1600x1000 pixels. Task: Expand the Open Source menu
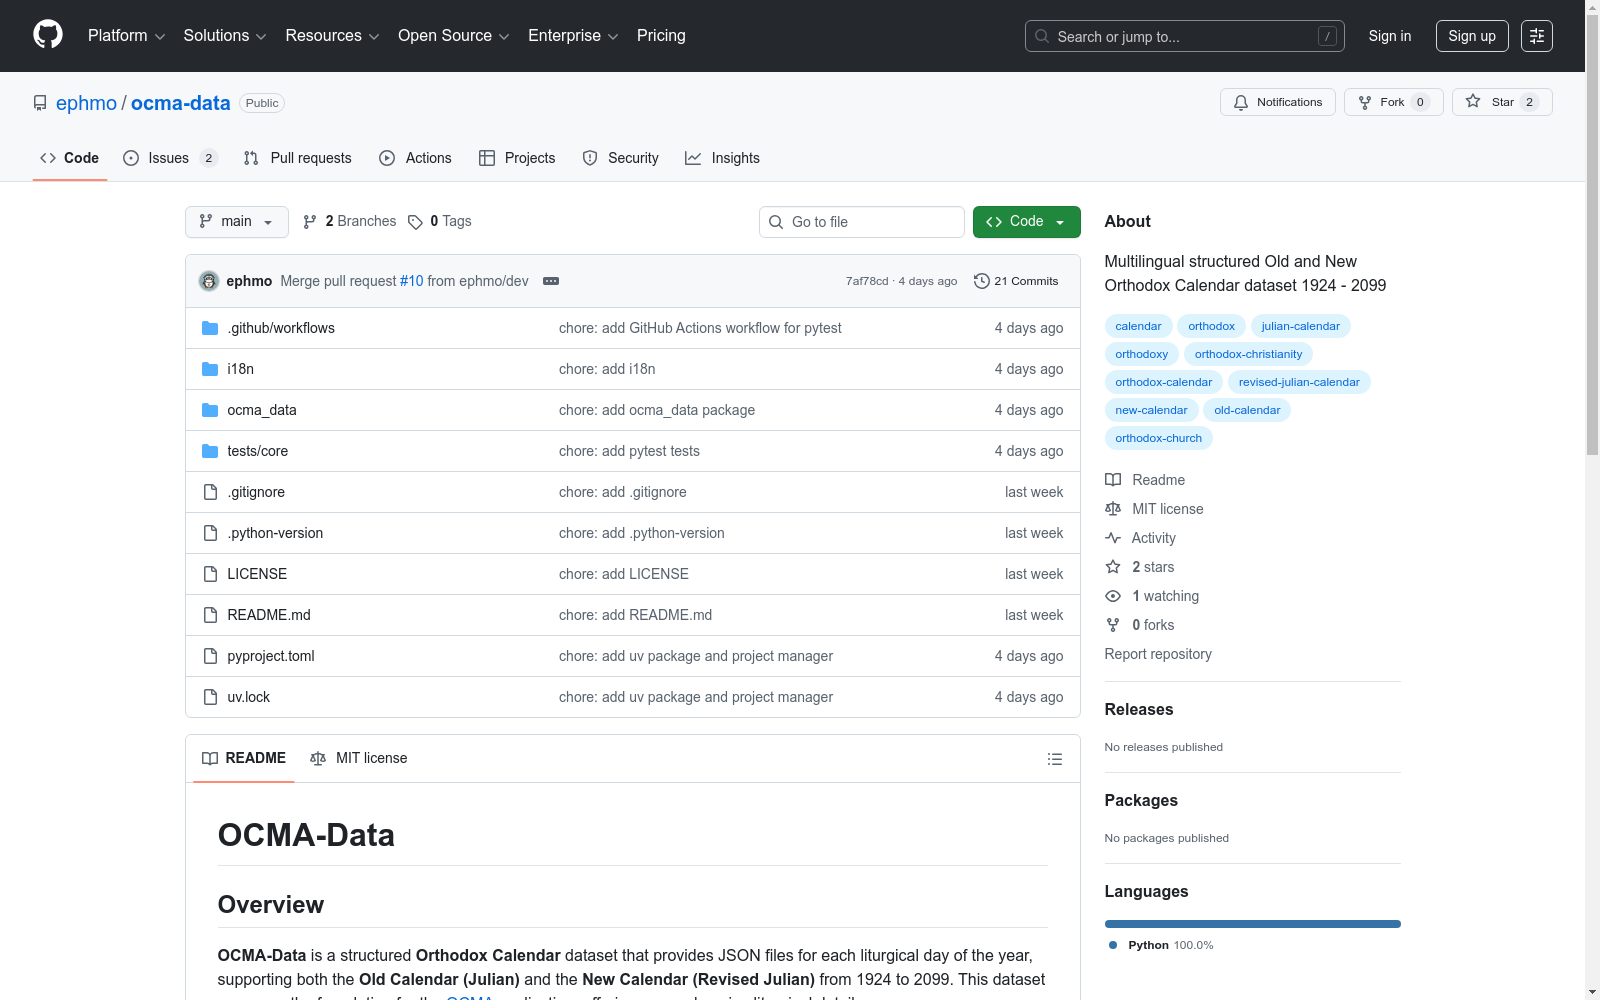(454, 36)
